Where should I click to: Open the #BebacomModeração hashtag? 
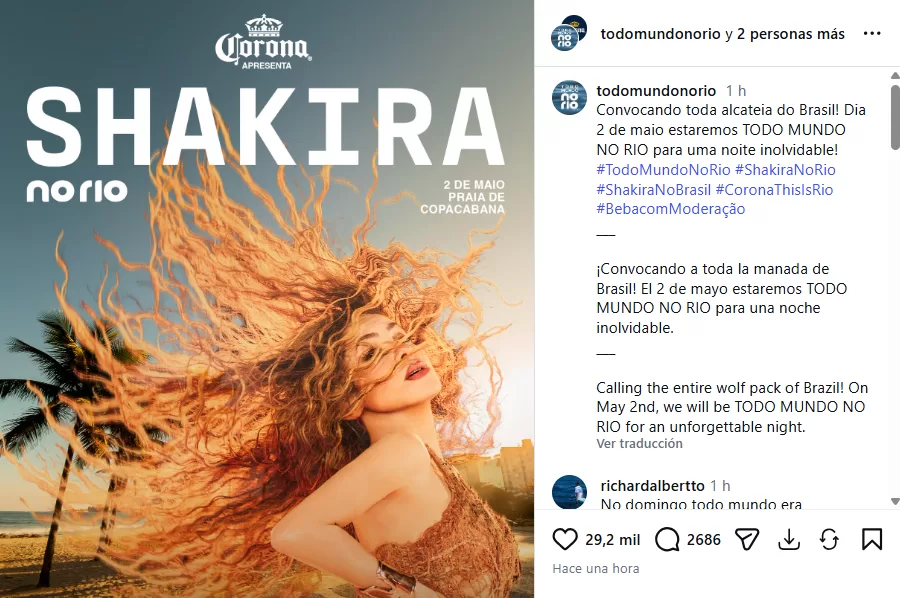670,209
